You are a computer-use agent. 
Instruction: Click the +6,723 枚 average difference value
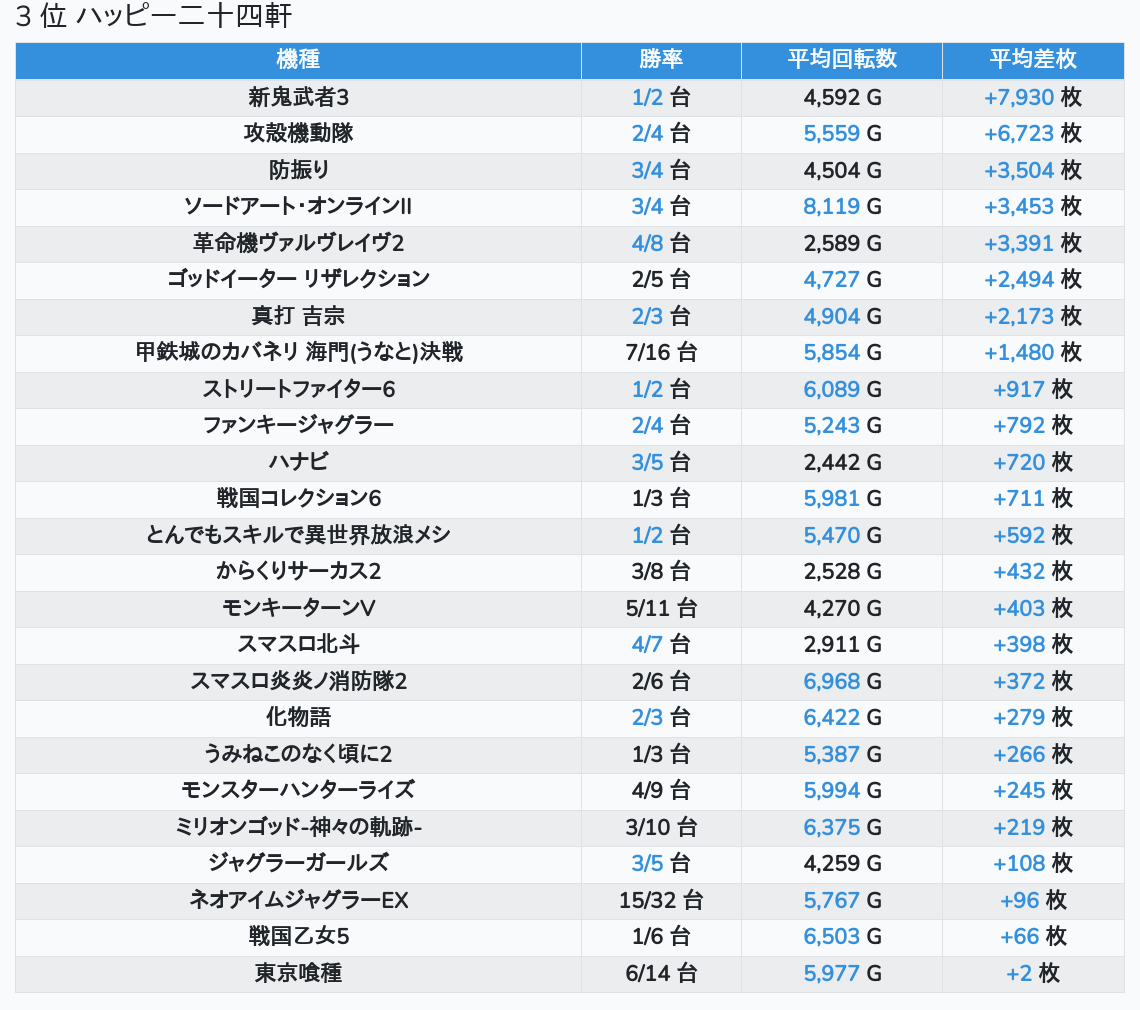(1032, 134)
